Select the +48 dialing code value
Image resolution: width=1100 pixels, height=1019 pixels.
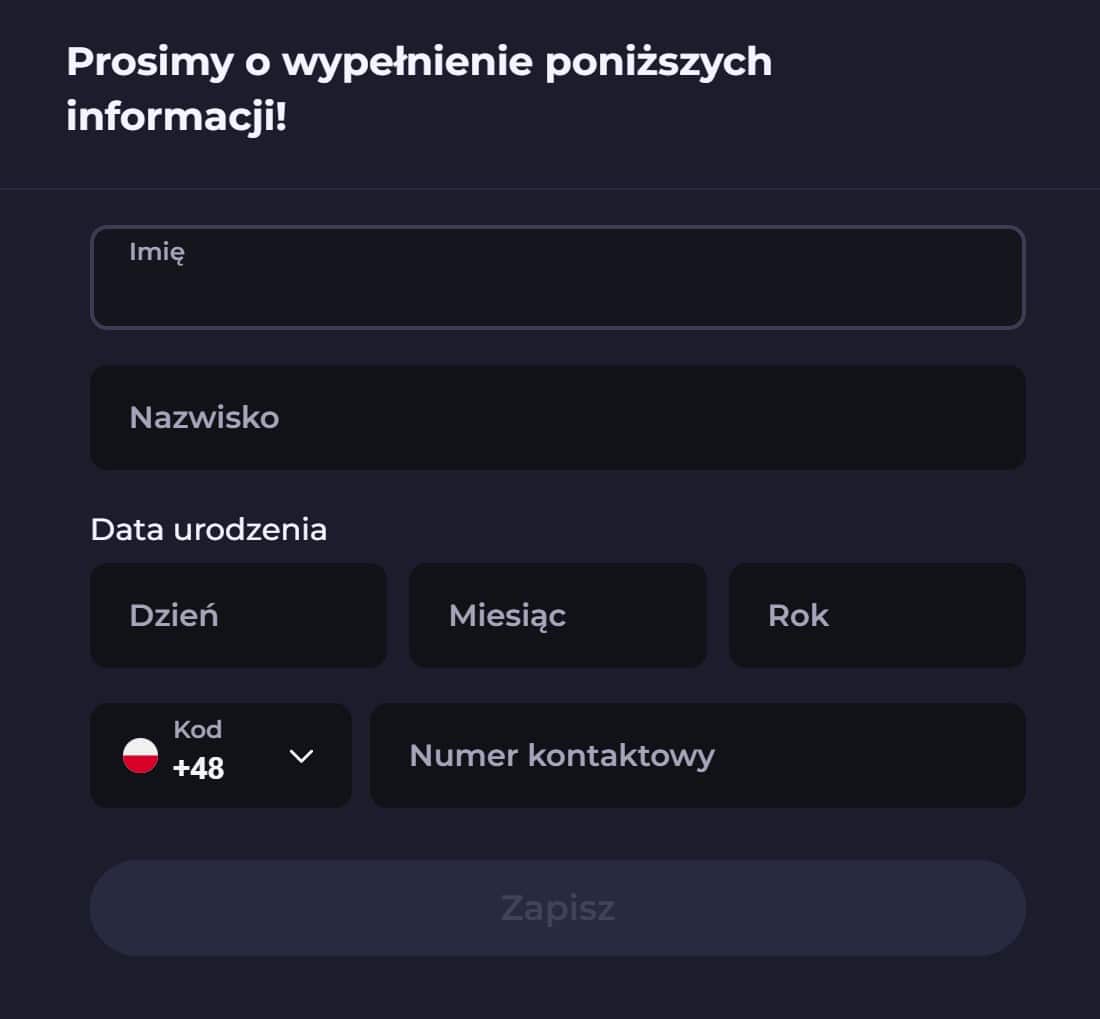coord(198,768)
